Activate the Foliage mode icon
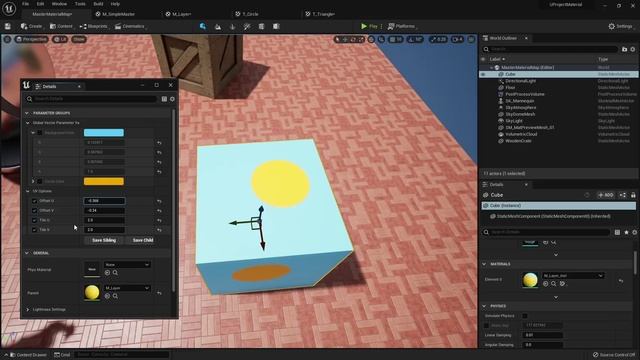 pyautogui.click(x=232, y=26)
